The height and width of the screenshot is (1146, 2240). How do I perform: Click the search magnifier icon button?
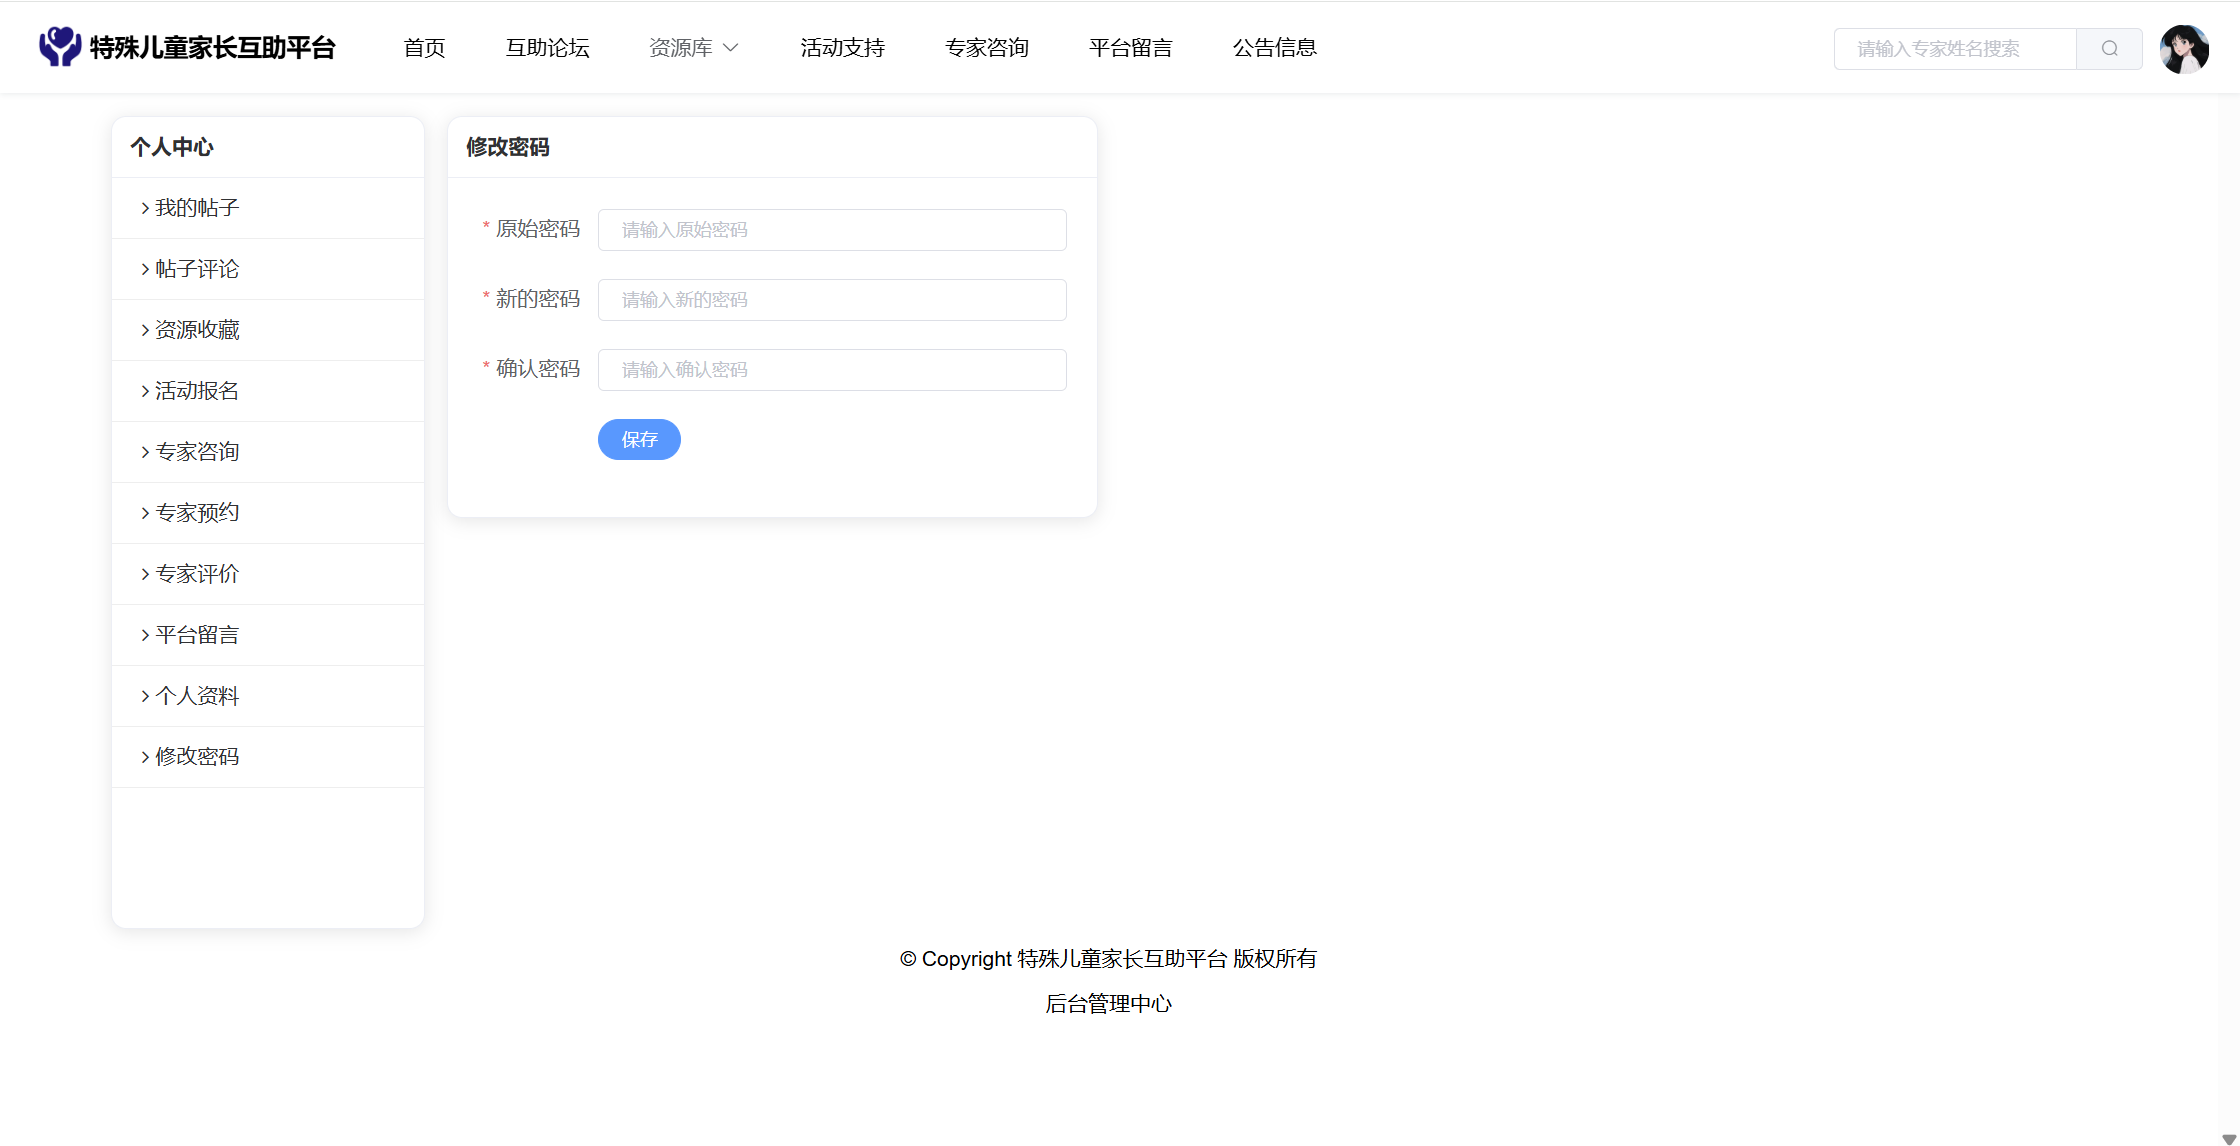[2109, 48]
